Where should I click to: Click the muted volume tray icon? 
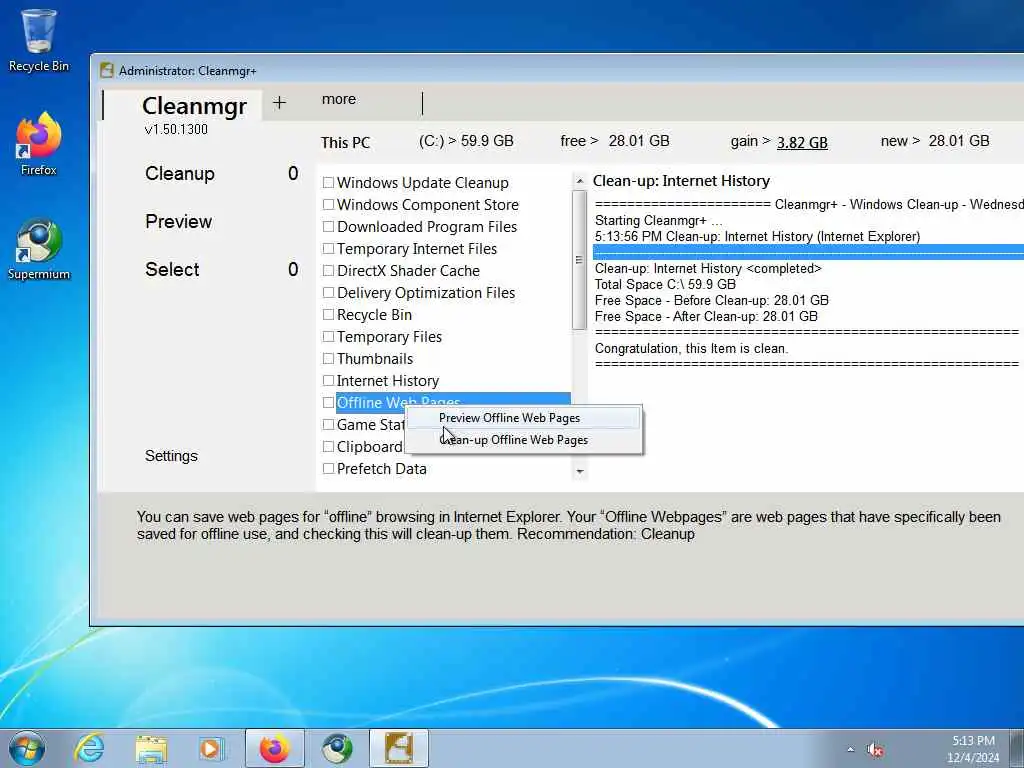[875, 750]
